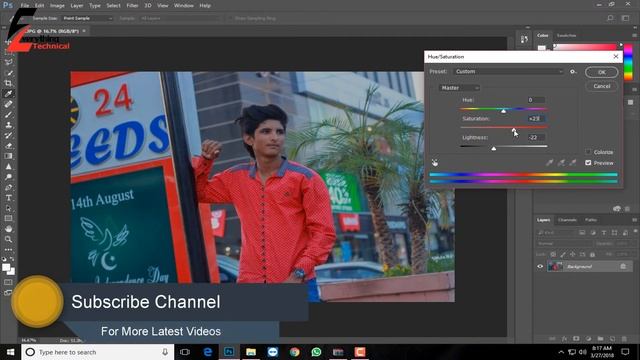Switch to the Channels tab
640x360 pixels.
pos(567,220)
